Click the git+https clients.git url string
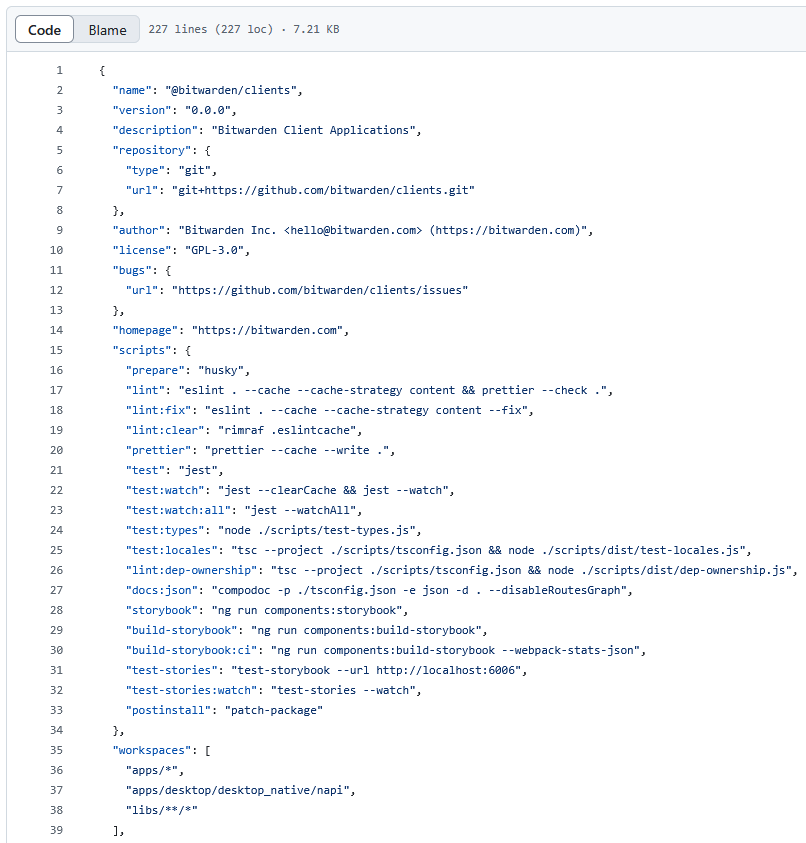Screen dimensions: 806x843 [323, 190]
